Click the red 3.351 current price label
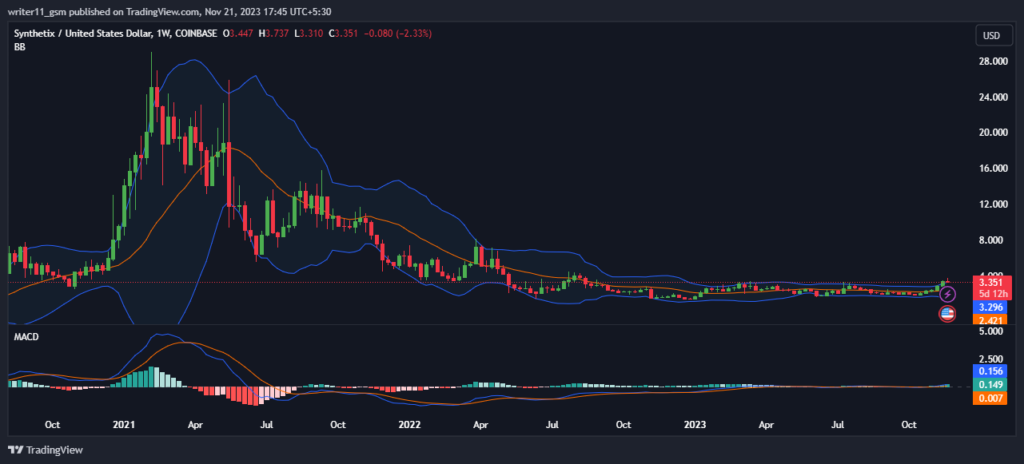1024x464 pixels. [x=991, y=282]
